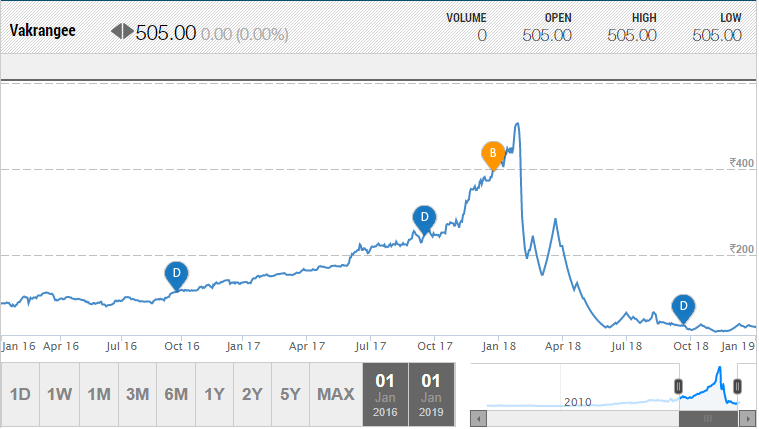Click the D dividend marker near Oct 17

(x=425, y=218)
